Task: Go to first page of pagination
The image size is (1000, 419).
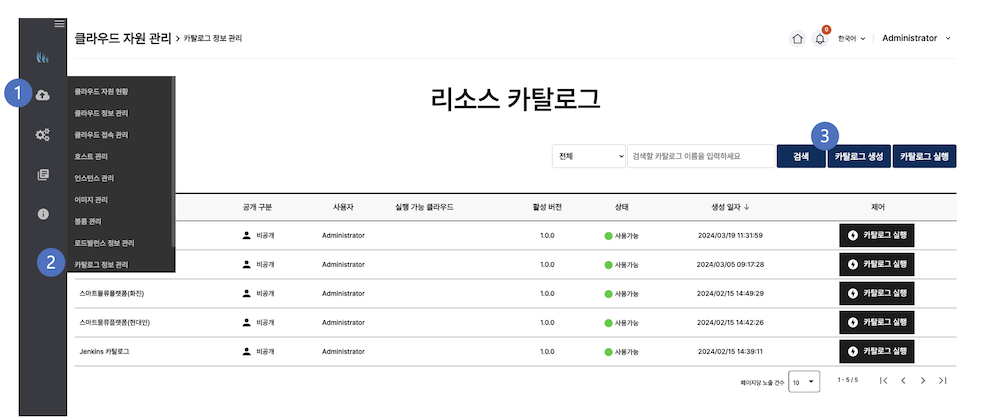Action: coord(883,381)
